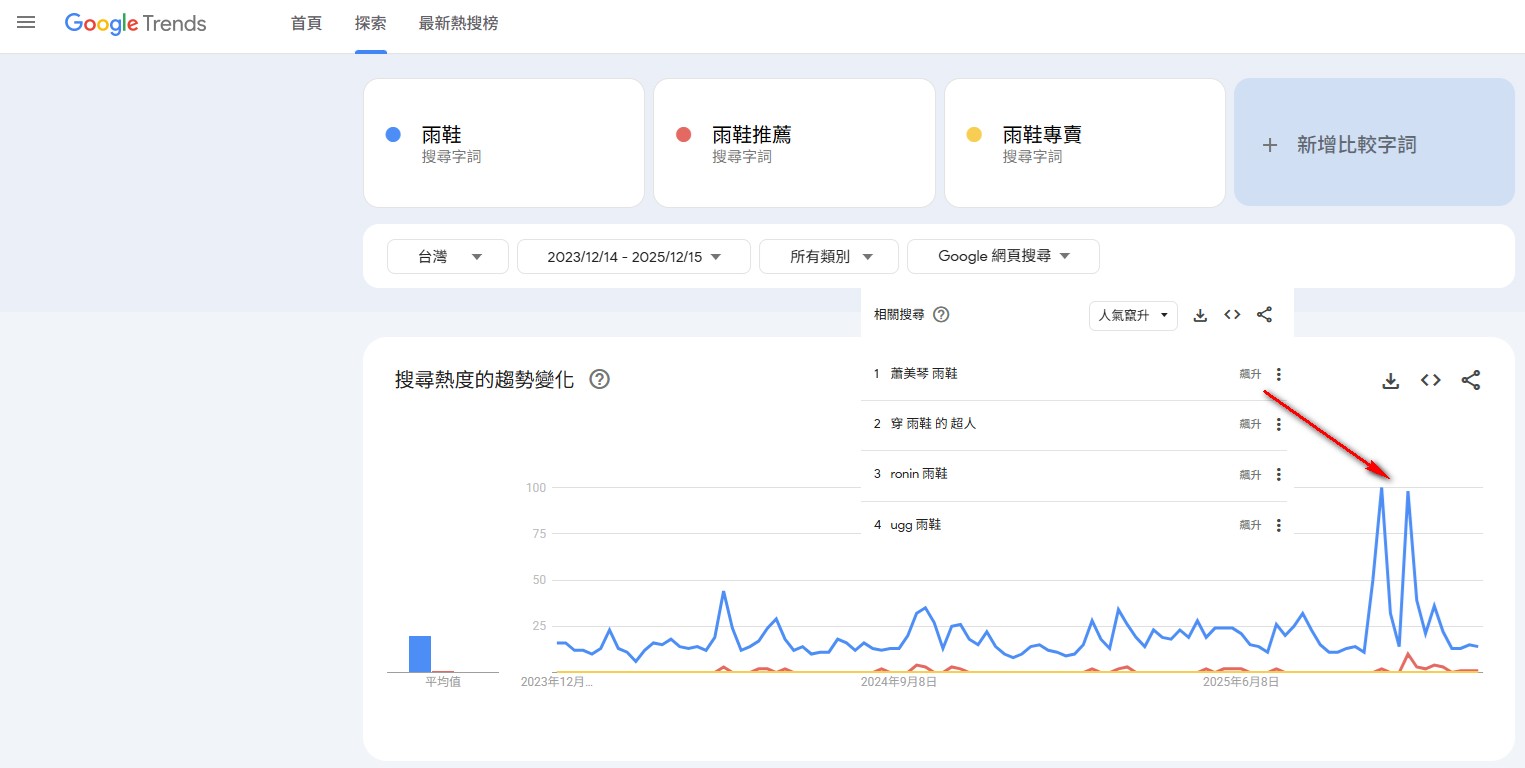Open related query ronin 雨鞋
1525x768 pixels.
click(918, 474)
